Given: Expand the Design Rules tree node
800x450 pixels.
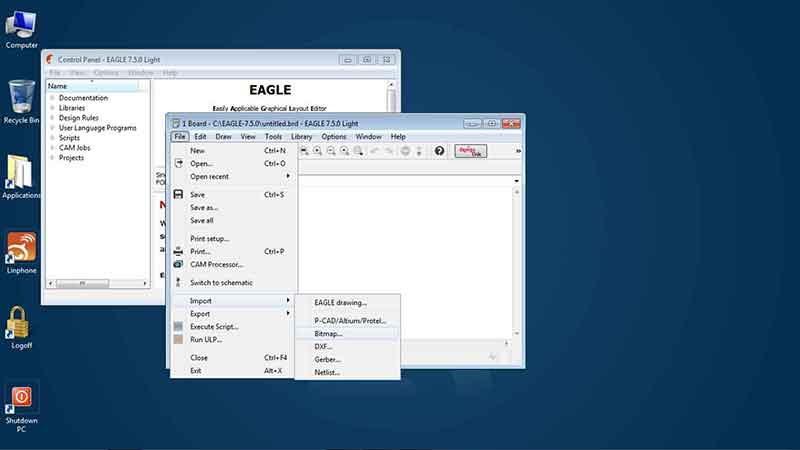Looking at the screenshot, I should point(52,118).
